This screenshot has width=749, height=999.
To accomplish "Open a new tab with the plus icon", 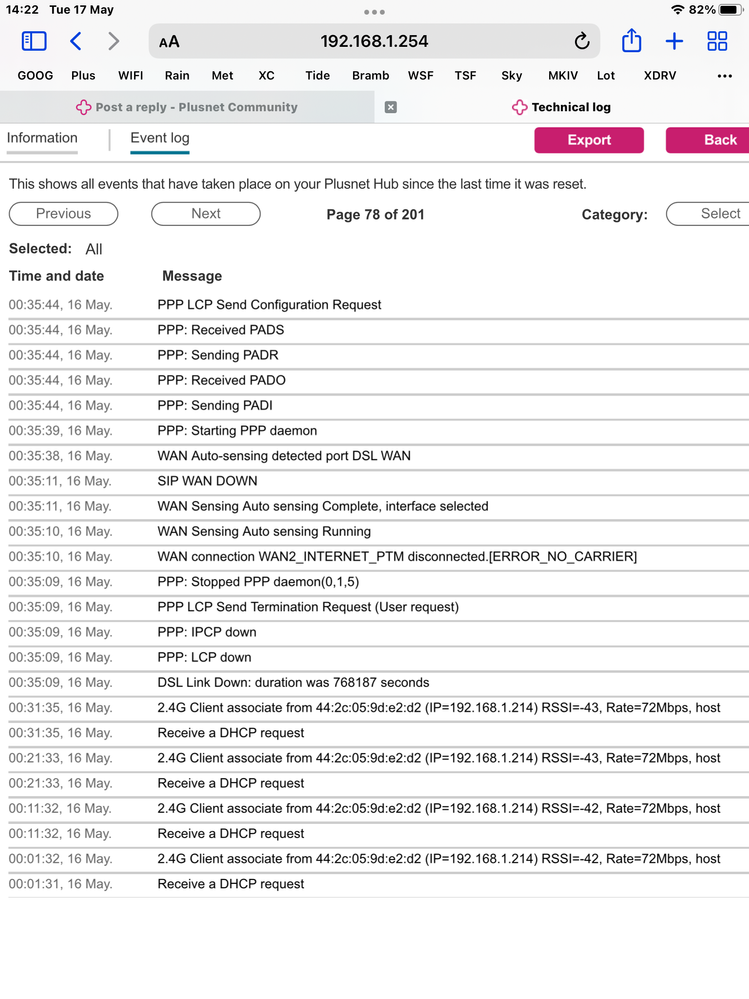I will coord(674,41).
